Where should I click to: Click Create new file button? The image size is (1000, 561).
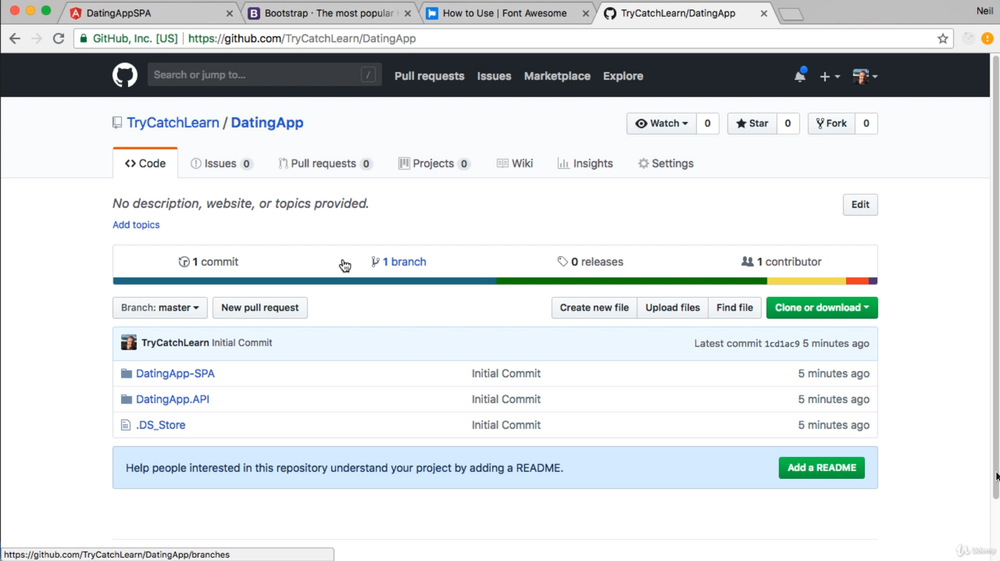click(594, 308)
